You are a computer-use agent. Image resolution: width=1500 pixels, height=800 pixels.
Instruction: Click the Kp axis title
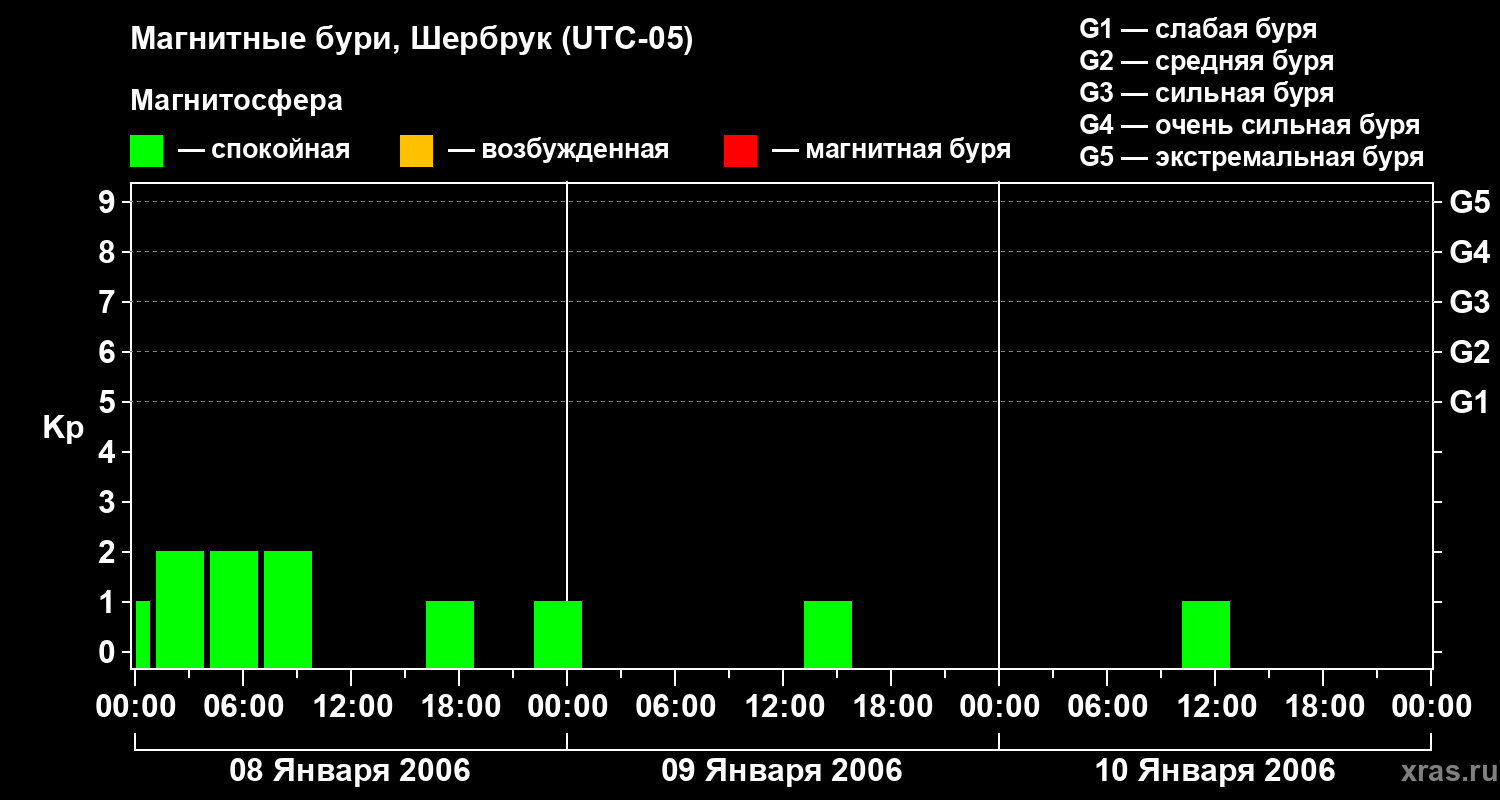[x=64, y=428]
